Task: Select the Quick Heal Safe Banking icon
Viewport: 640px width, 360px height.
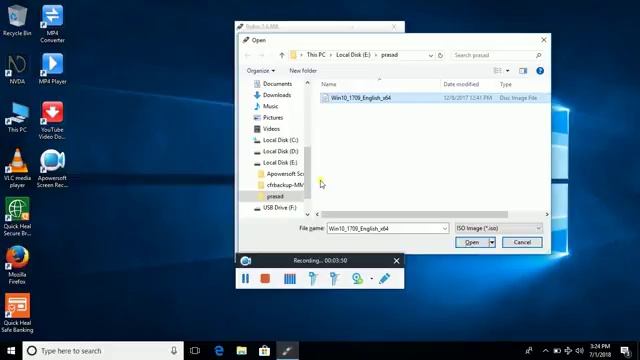Action: click(17, 313)
